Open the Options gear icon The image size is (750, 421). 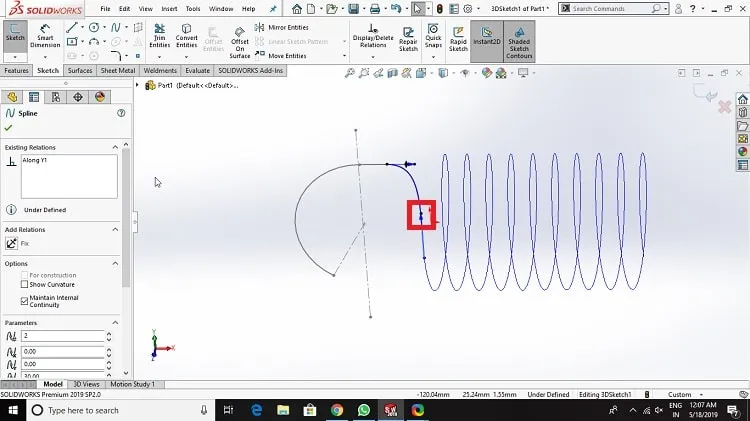(x=468, y=9)
